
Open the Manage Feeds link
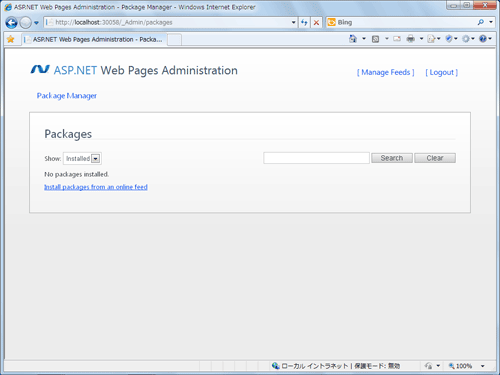[386, 72]
